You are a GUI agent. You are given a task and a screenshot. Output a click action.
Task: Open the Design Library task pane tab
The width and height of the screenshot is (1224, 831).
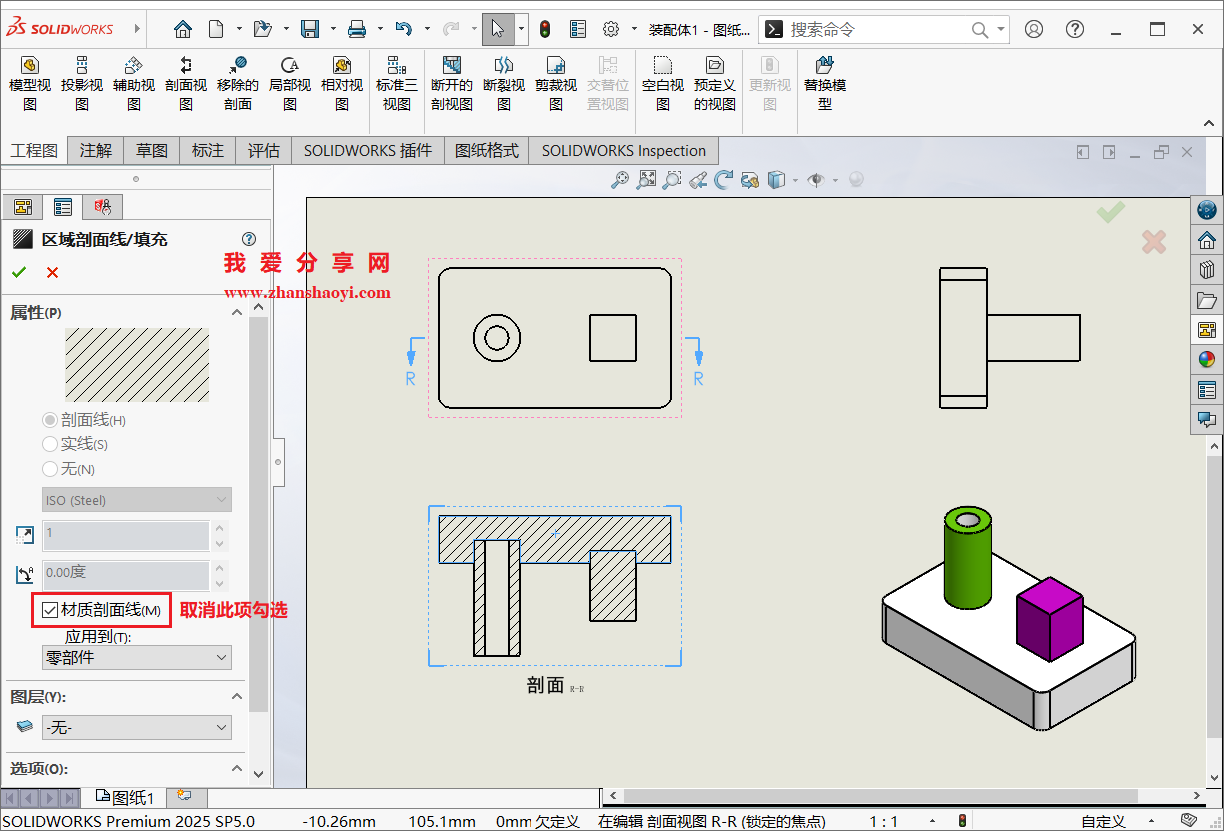point(1207,270)
